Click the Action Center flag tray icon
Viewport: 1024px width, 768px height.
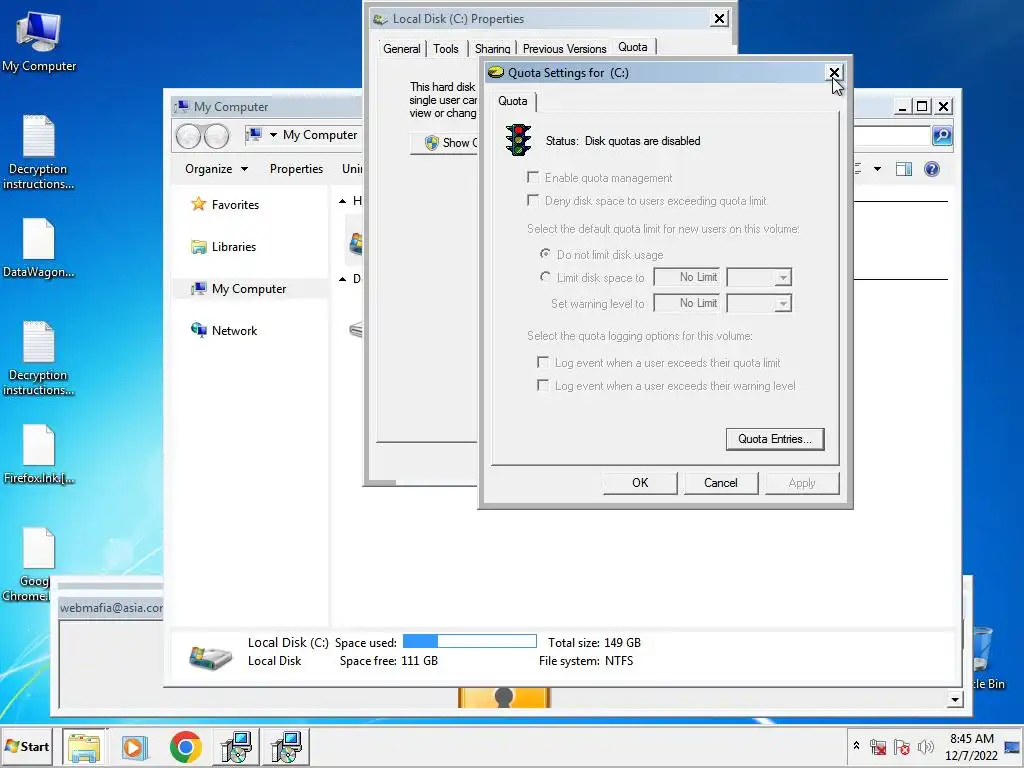pos(902,747)
